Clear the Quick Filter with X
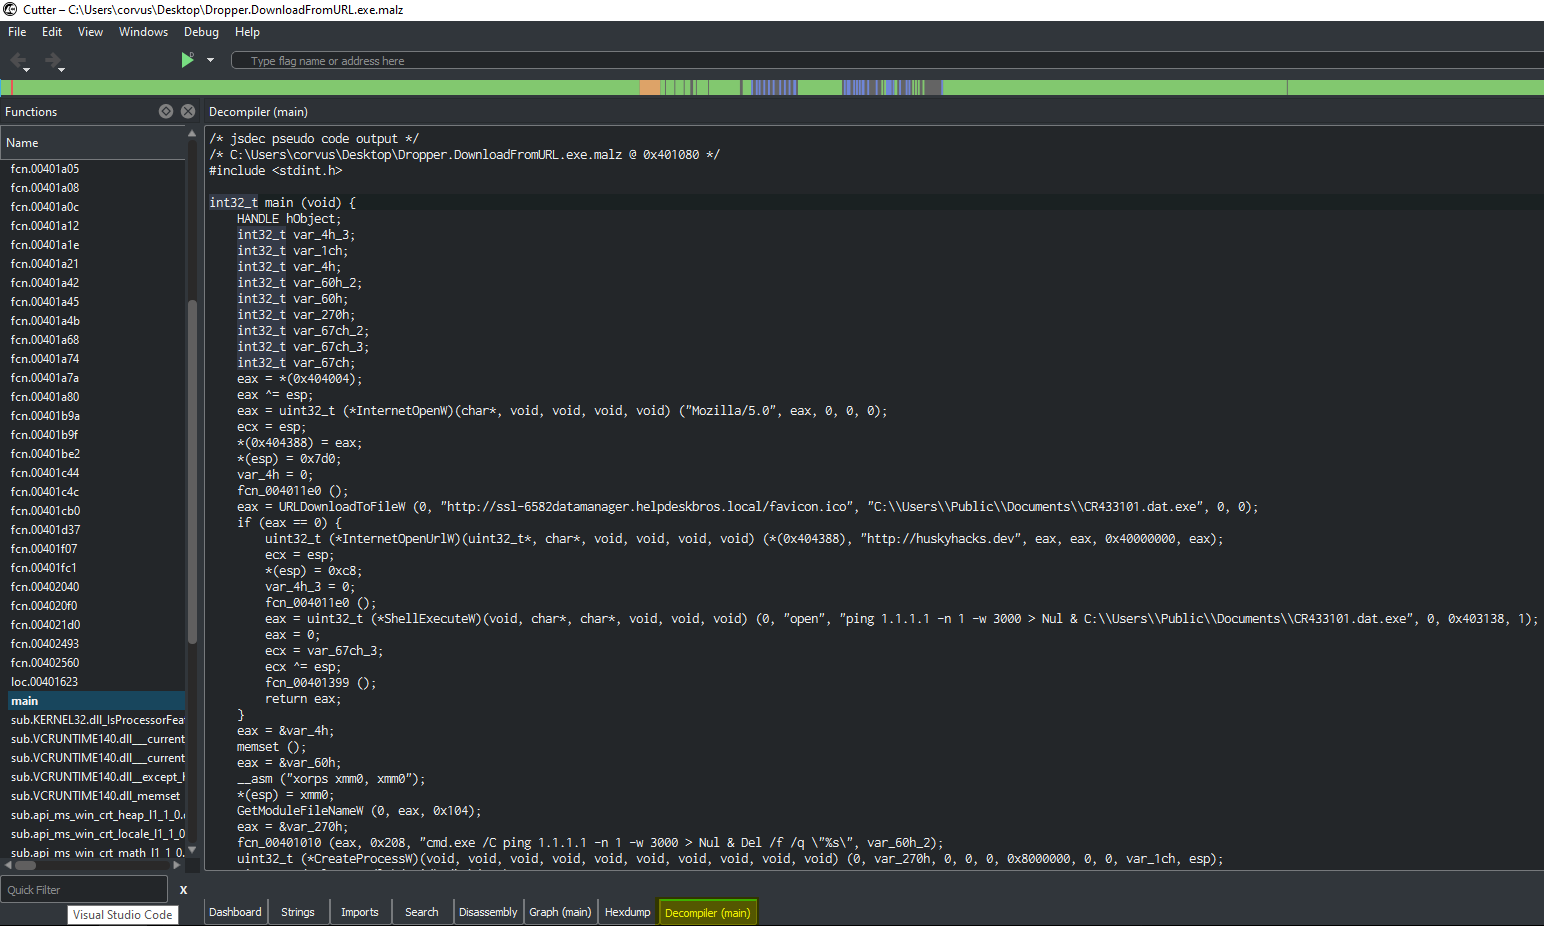Image resolution: width=1544 pixels, height=926 pixels. tap(183, 889)
